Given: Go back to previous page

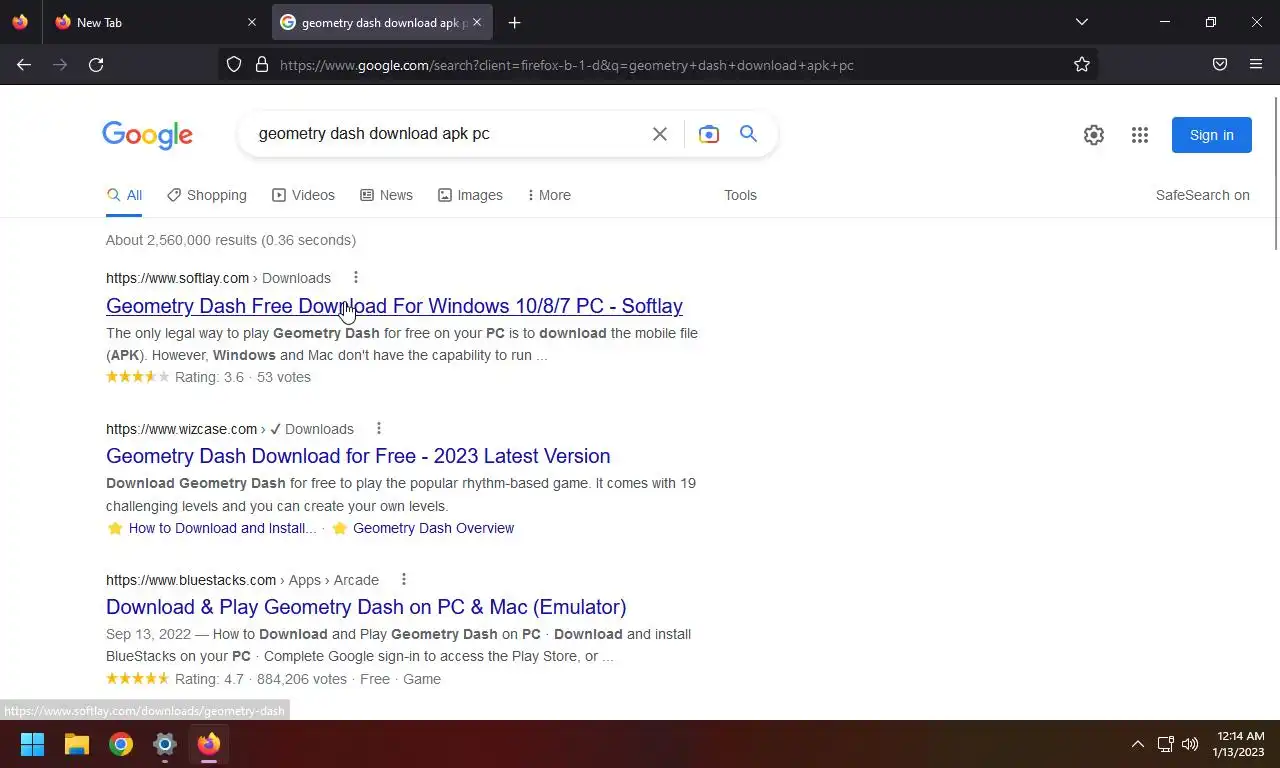Looking at the screenshot, I should [24, 65].
